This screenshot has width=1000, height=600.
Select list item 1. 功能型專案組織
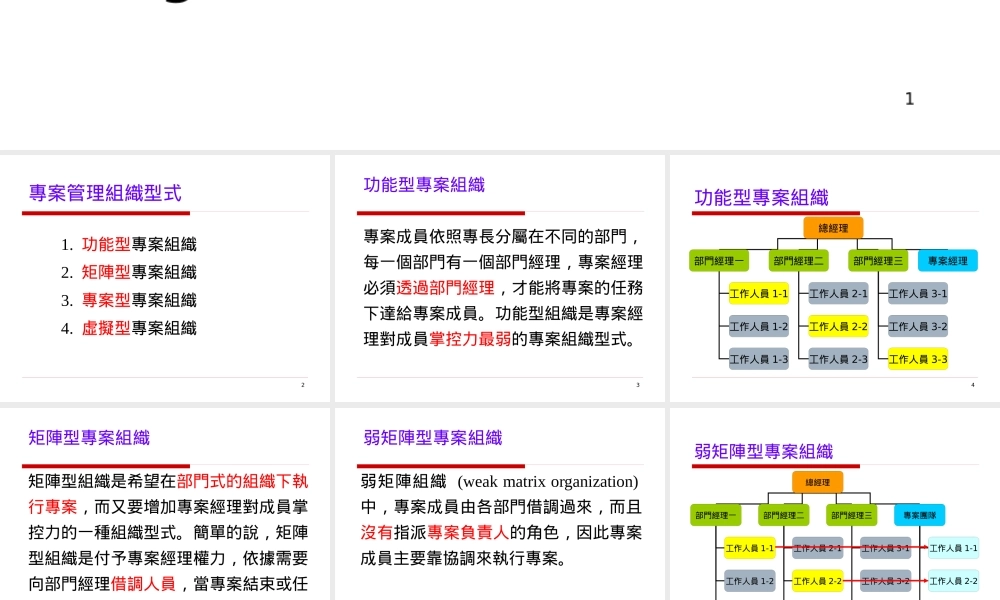point(129,244)
